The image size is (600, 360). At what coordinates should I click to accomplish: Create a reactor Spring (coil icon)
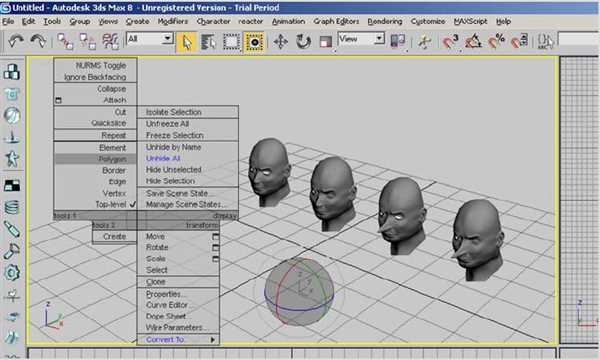[x=12, y=207]
